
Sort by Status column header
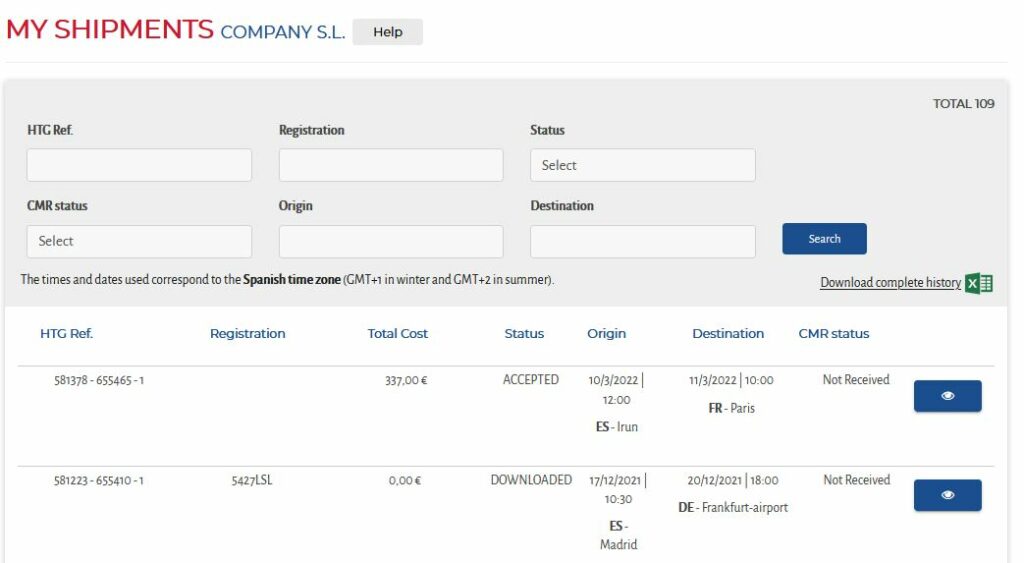tap(524, 333)
